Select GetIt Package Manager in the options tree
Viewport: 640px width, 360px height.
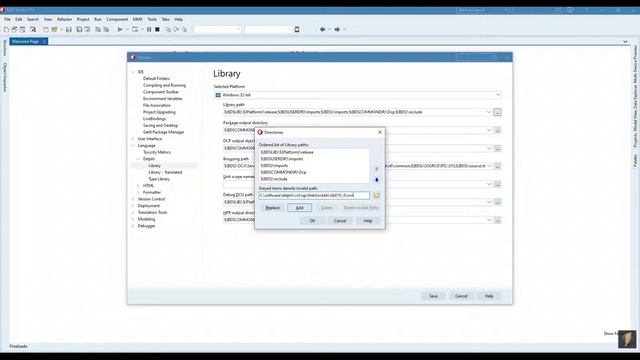click(163, 132)
